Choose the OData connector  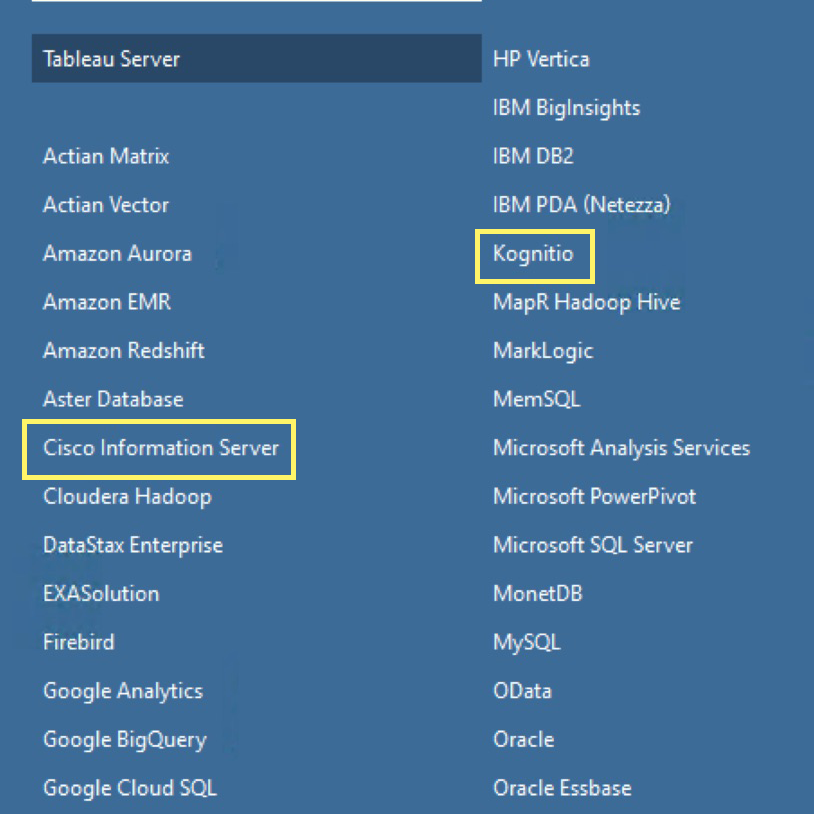tap(522, 691)
